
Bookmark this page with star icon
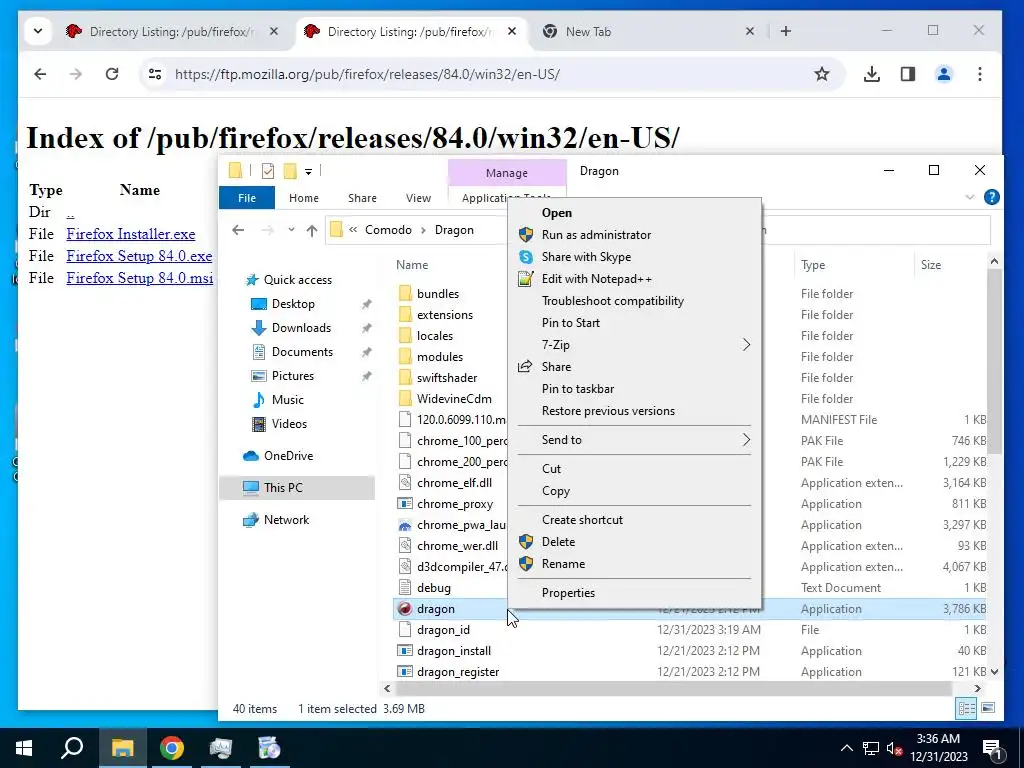pyautogui.click(x=822, y=74)
